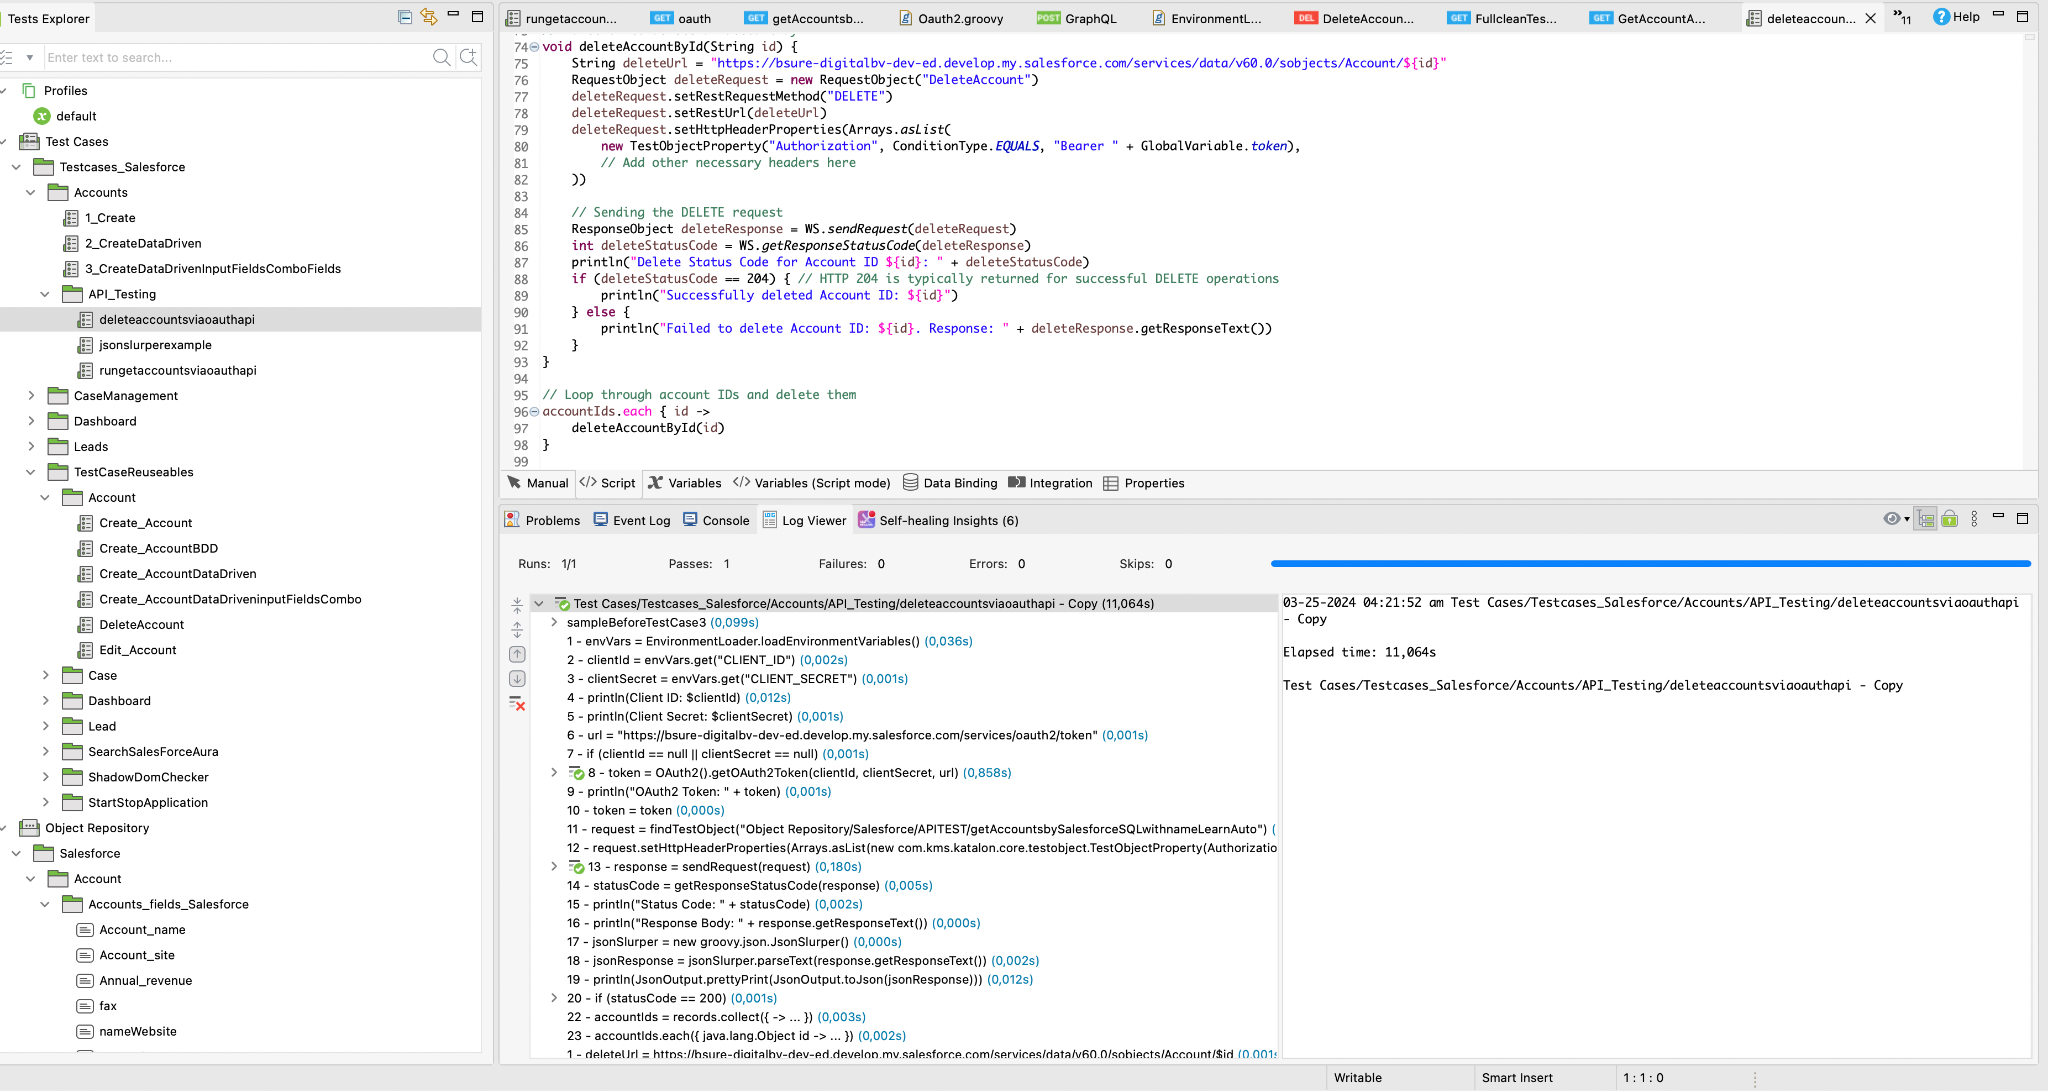Viewport: 2048px width, 1091px height.
Task: Expand the CaseManagement folder
Action: 31,396
